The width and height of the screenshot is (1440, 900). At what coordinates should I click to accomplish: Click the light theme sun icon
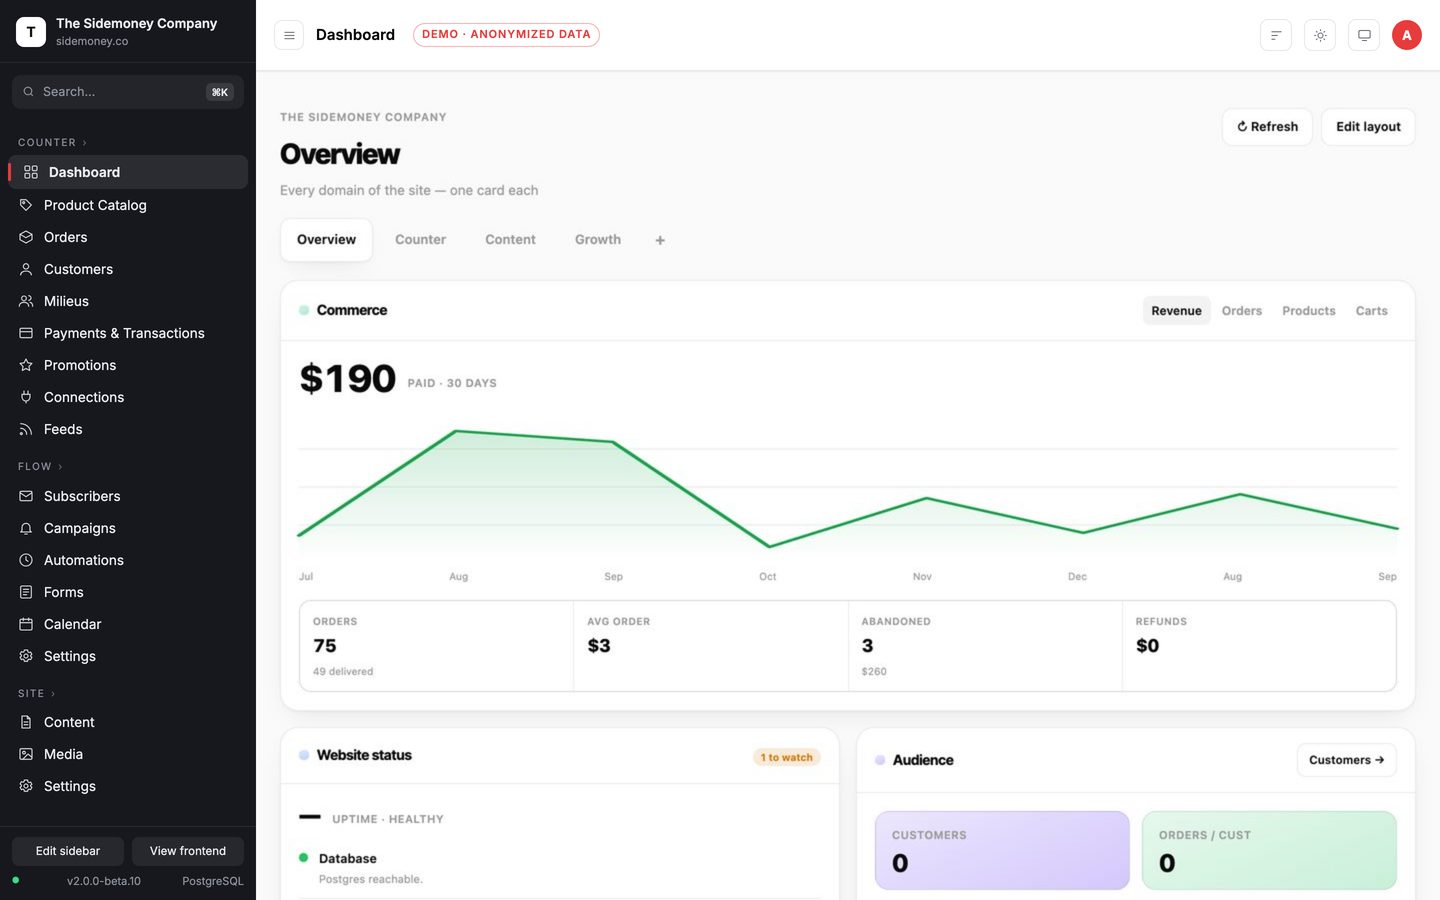pos(1320,35)
